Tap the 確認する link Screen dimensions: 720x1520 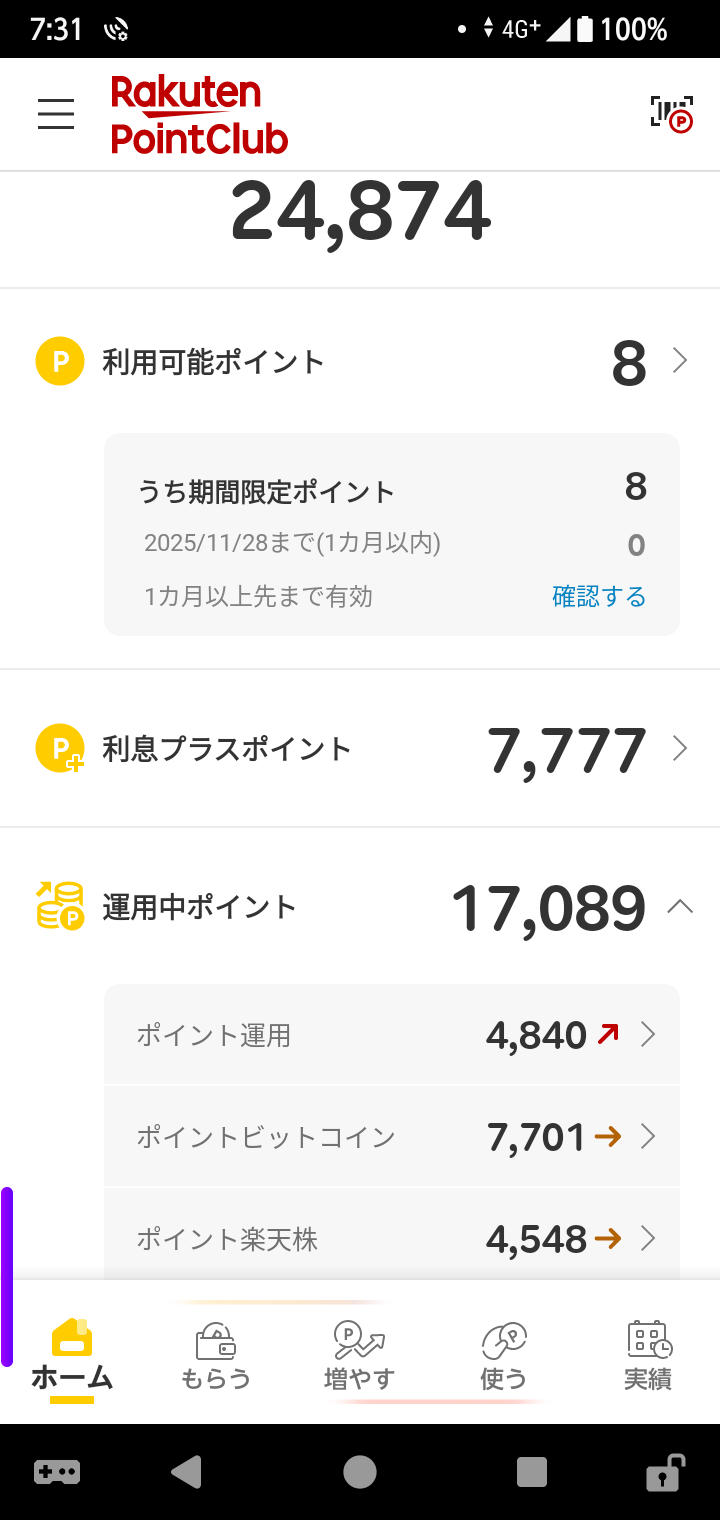(x=599, y=597)
